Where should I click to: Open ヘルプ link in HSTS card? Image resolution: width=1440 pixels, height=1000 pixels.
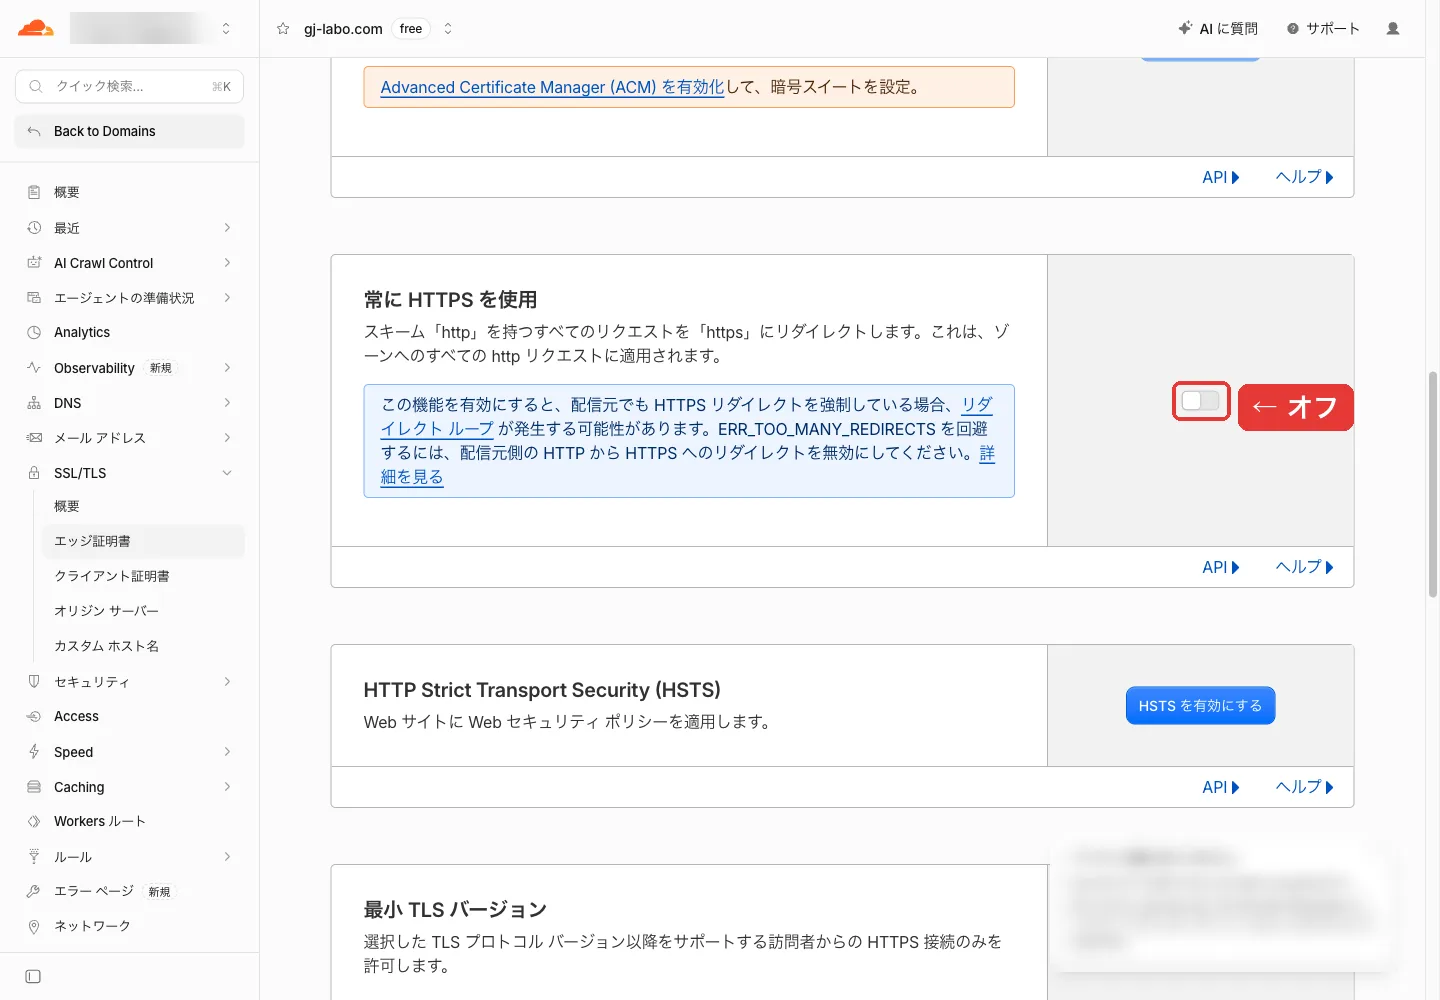tap(1304, 787)
